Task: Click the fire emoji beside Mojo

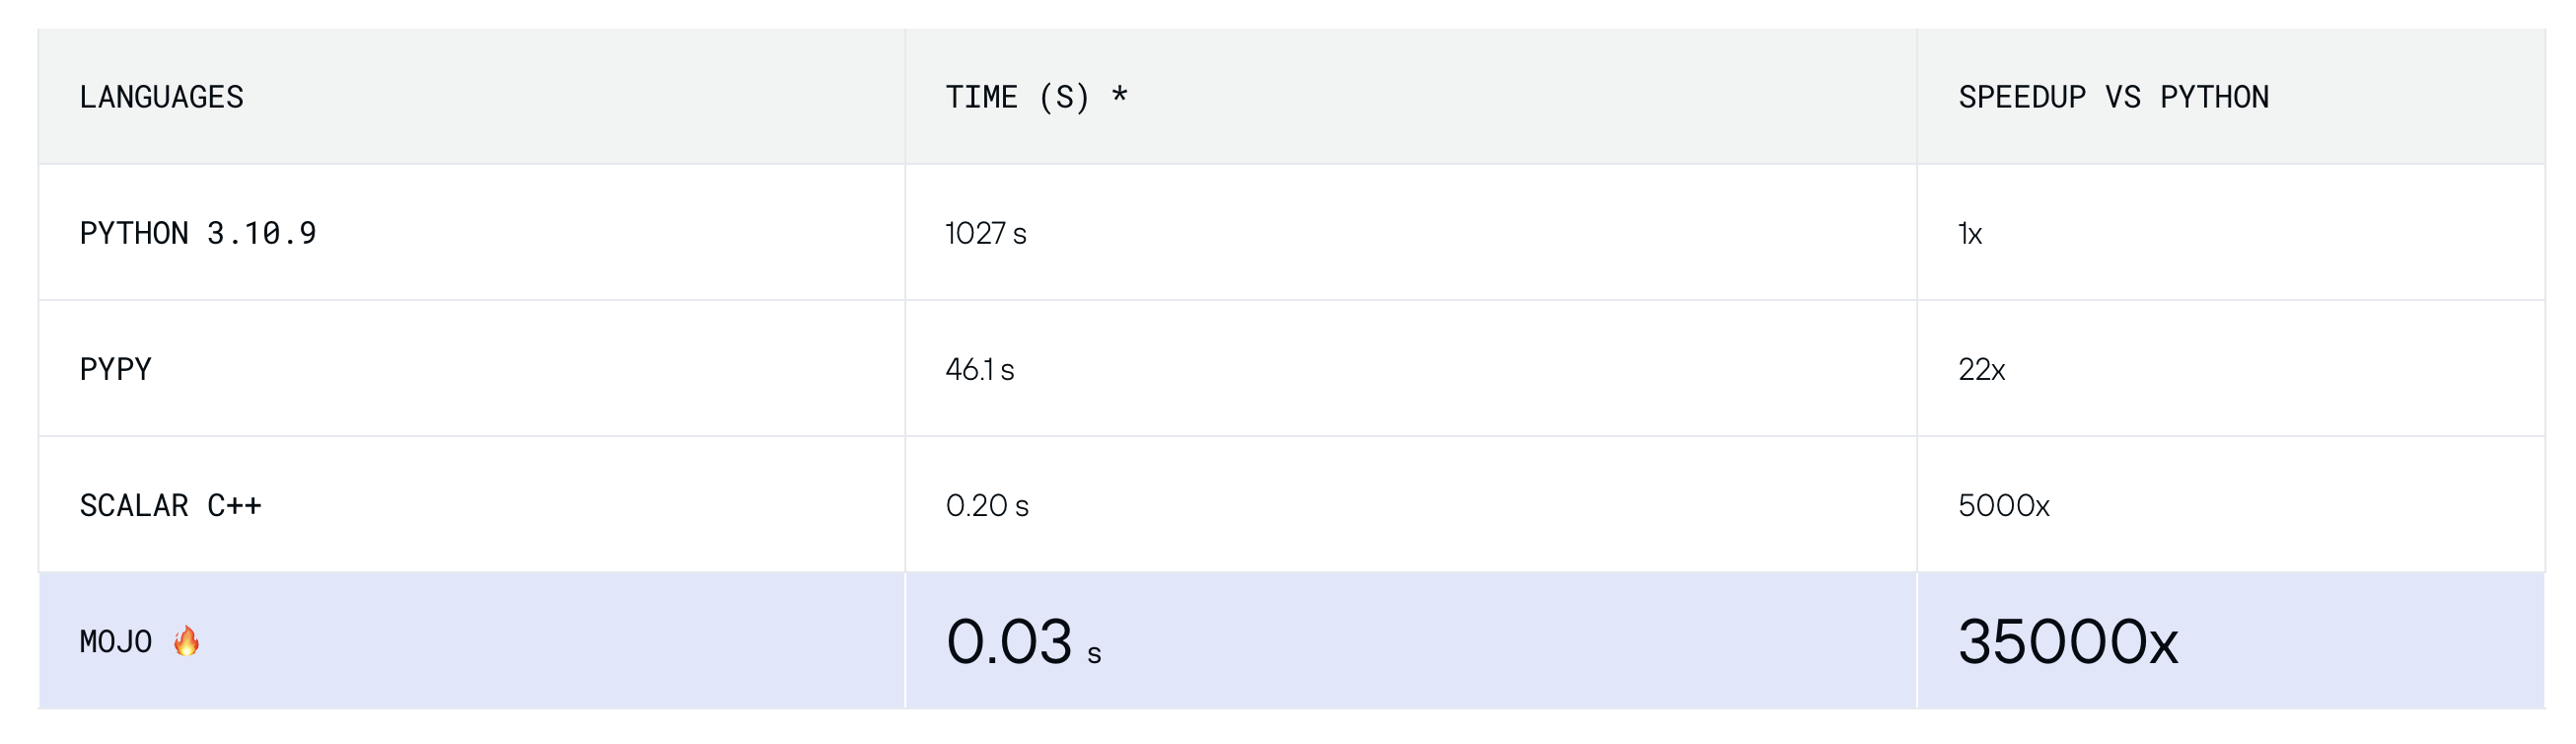Action: (x=186, y=641)
